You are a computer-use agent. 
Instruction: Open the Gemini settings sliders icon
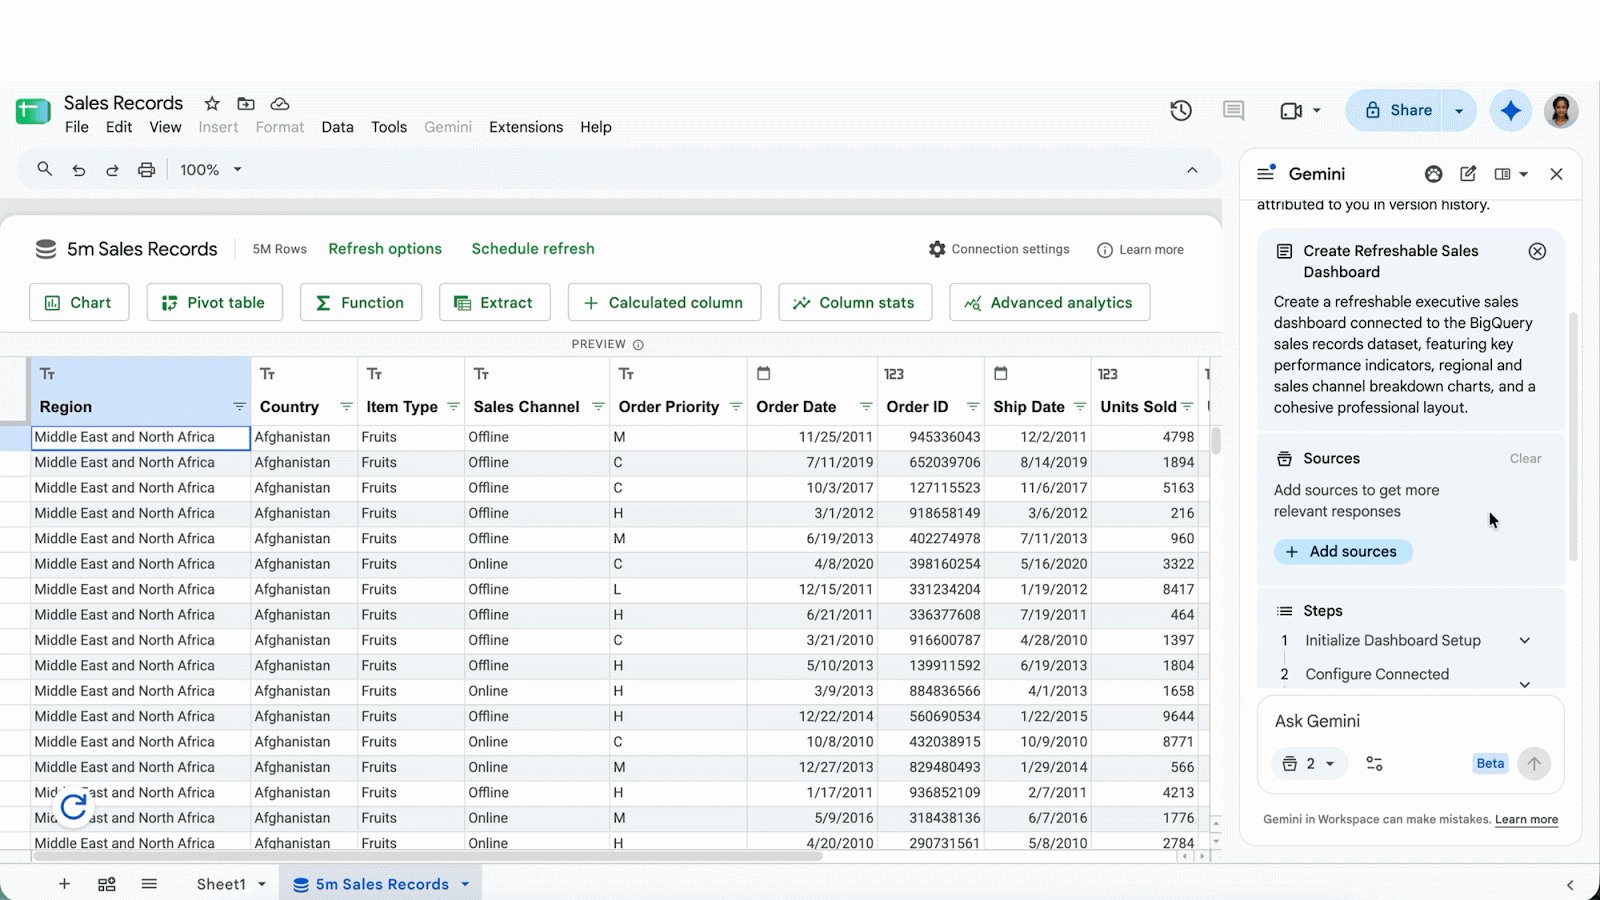(x=1374, y=763)
